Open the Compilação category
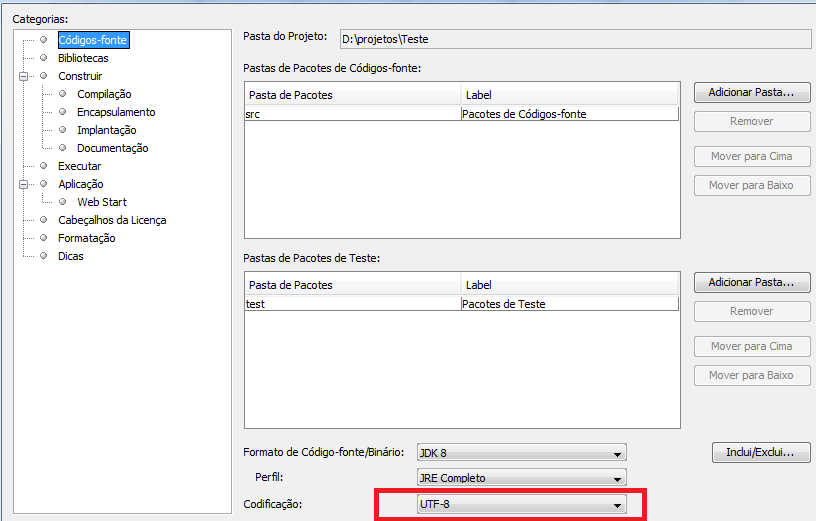 pos(104,94)
